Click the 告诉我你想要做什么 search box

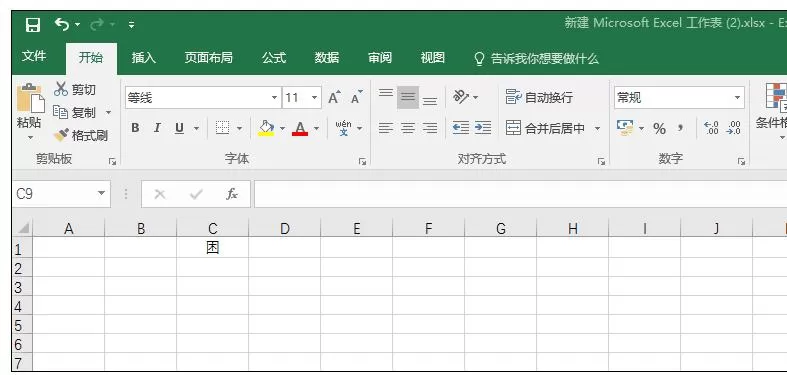click(536, 59)
